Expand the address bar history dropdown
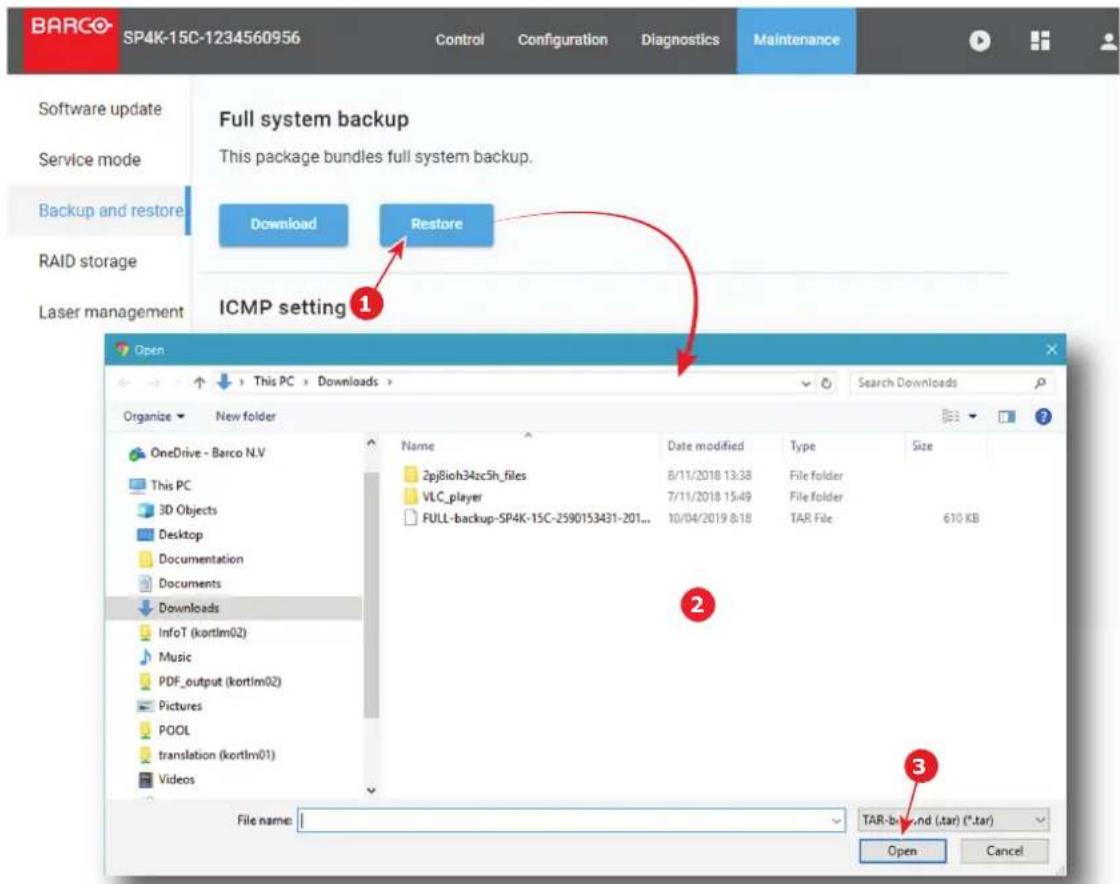This screenshot has height=884, width=1120. click(x=806, y=383)
